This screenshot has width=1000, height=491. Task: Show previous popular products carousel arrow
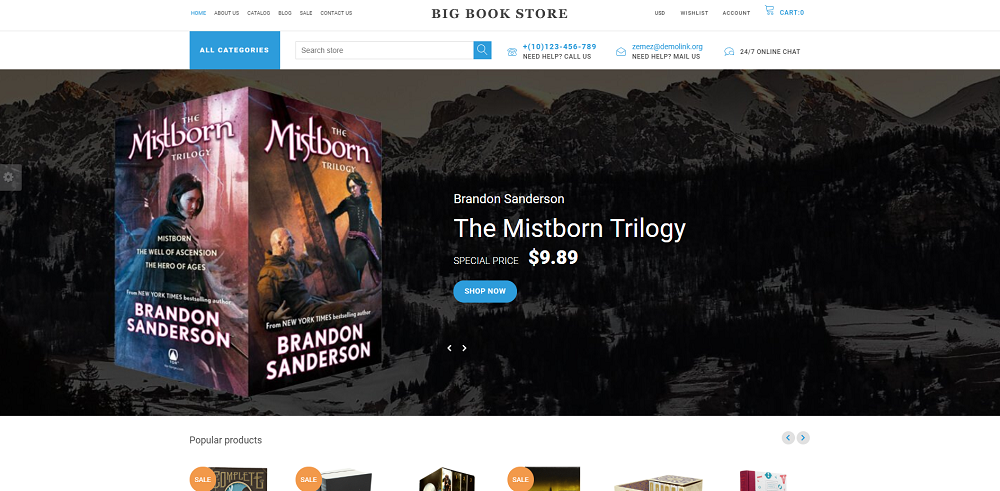(x=788, y=437)
